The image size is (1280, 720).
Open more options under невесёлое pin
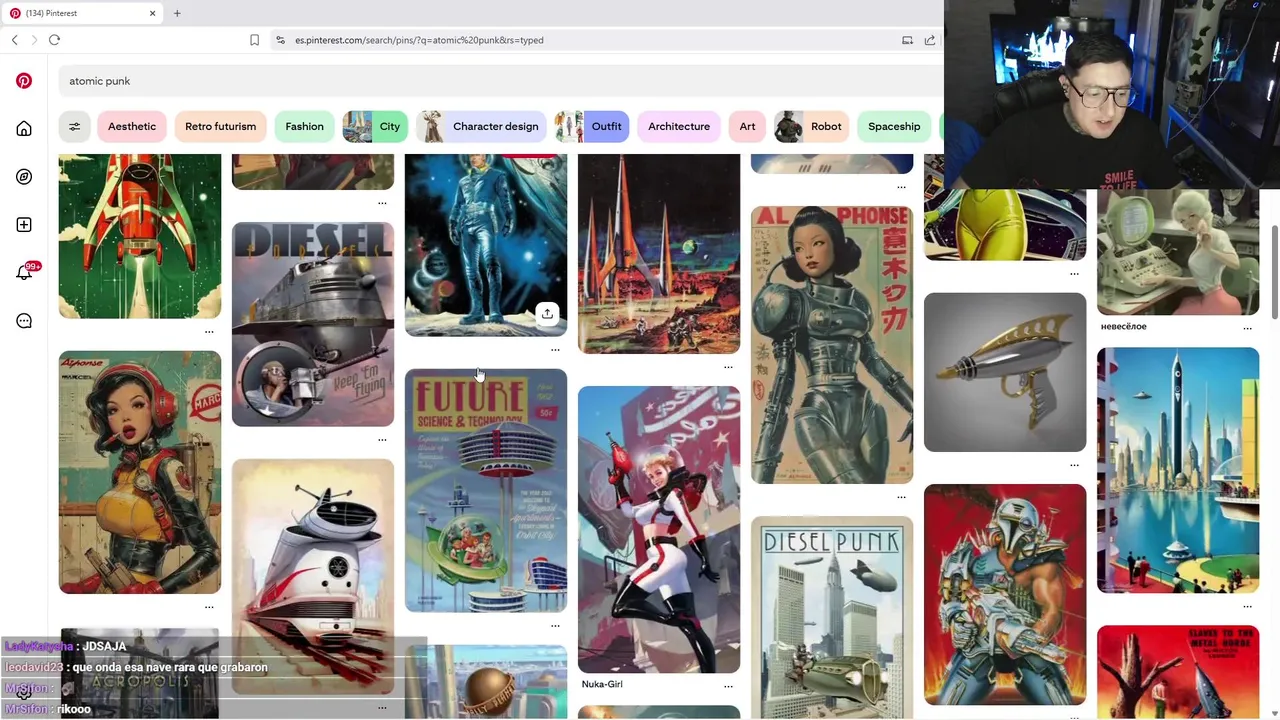pos(1247,328)
